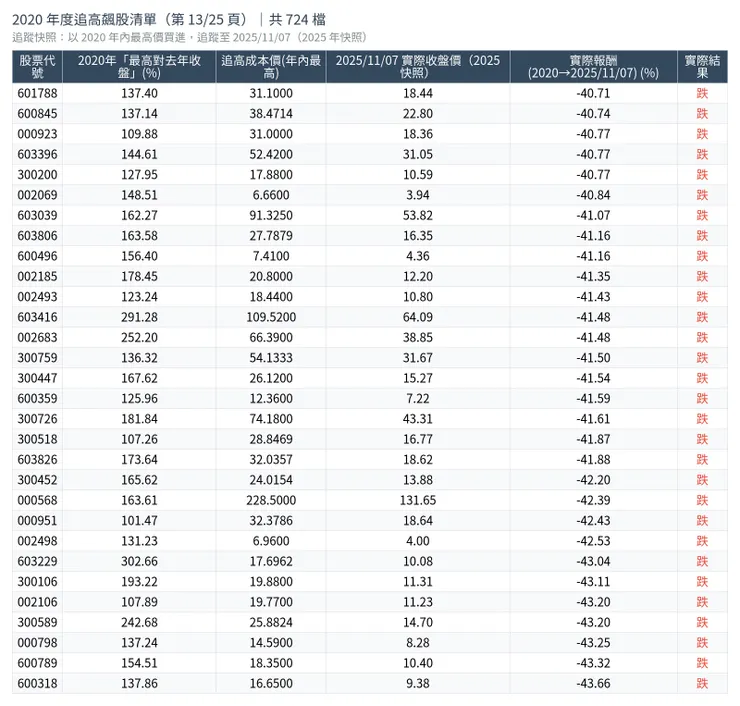This screenshot has height=706, width=740.
Task: Select stock code 603396
Action: (x=37, y=154)
